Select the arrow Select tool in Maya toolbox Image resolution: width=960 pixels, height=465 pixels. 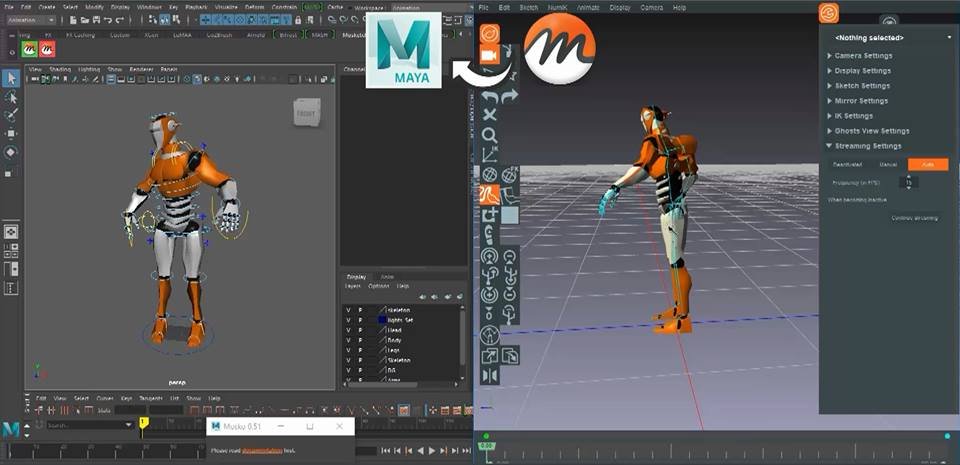11,78
